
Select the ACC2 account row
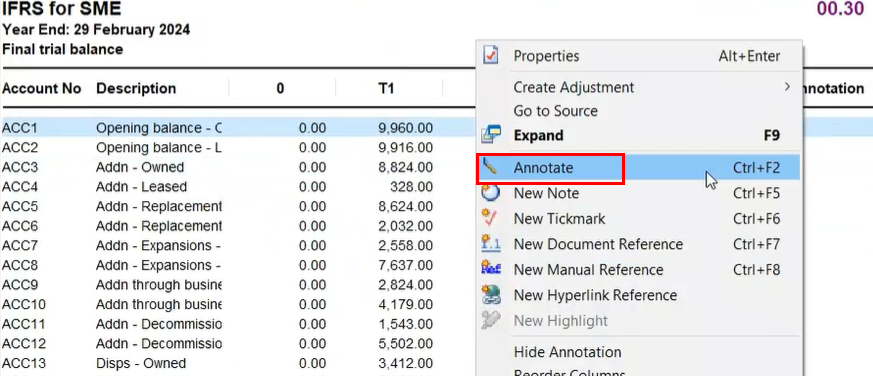[19, 148]
